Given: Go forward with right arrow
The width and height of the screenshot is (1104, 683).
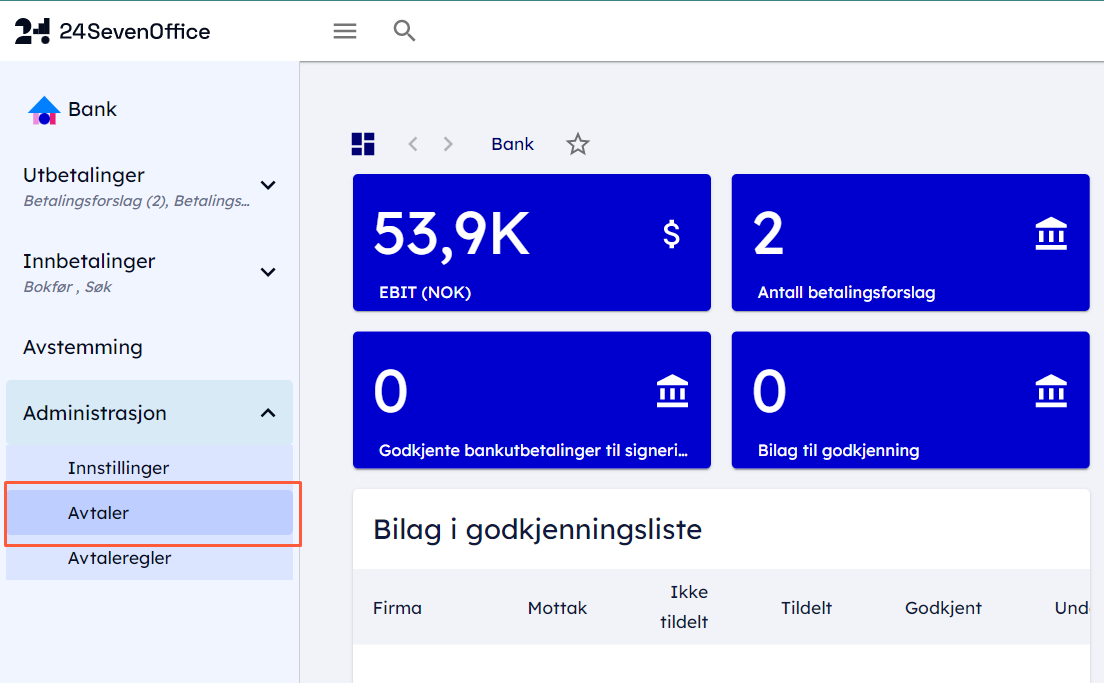Looking at the screenshot, I should (x=448, y=144).
